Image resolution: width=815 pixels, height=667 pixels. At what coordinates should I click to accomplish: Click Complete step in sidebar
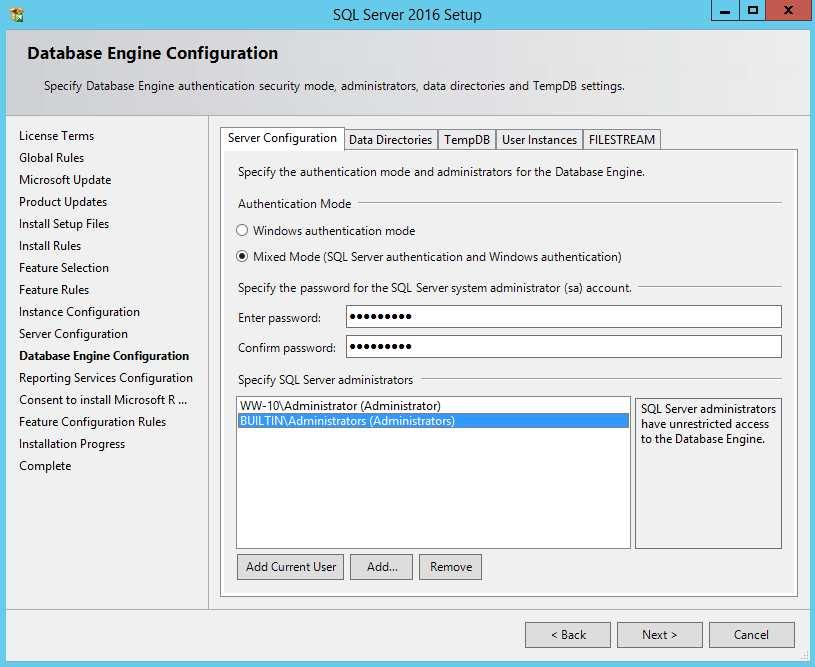(x=45, y=466)
